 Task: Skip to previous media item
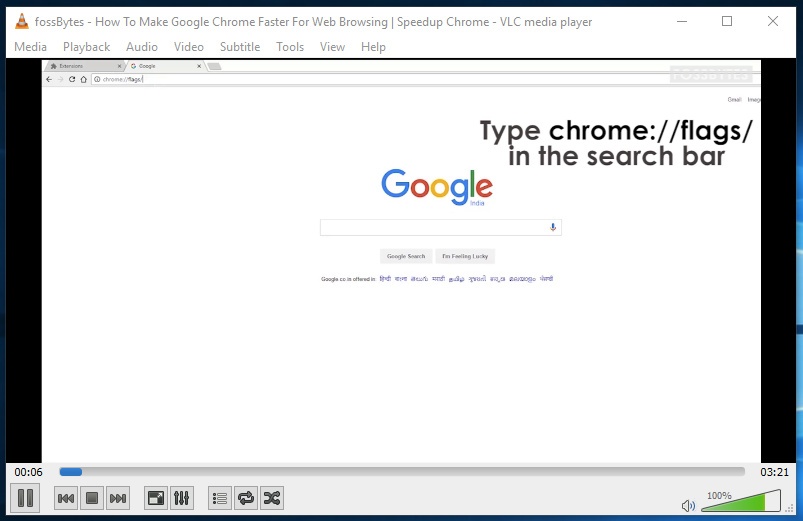[66, 498]
